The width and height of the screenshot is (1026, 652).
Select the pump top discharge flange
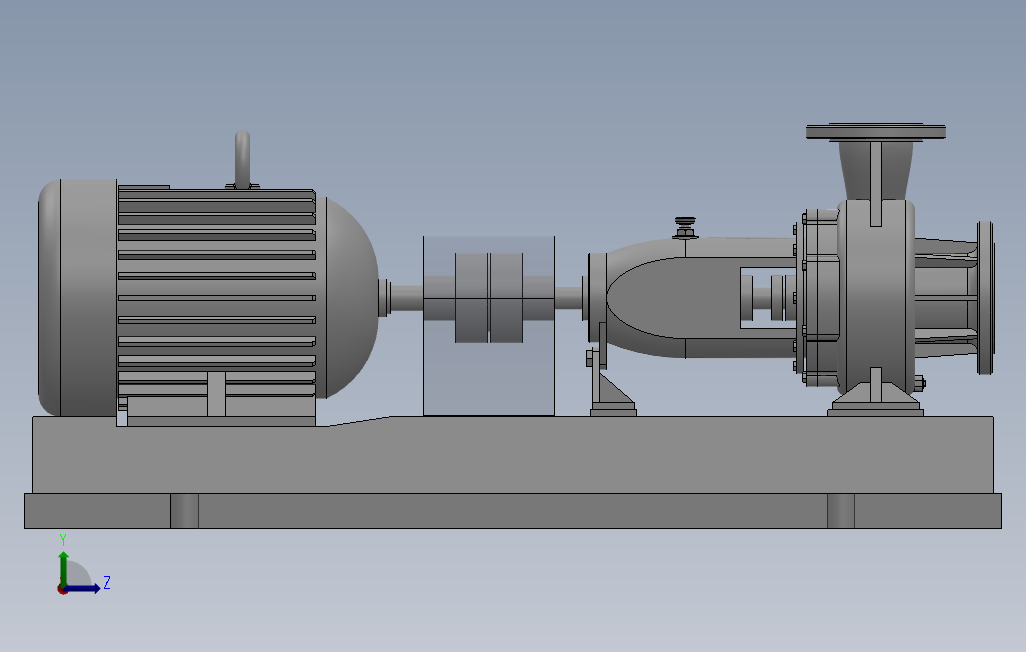(x=876, y=131)
